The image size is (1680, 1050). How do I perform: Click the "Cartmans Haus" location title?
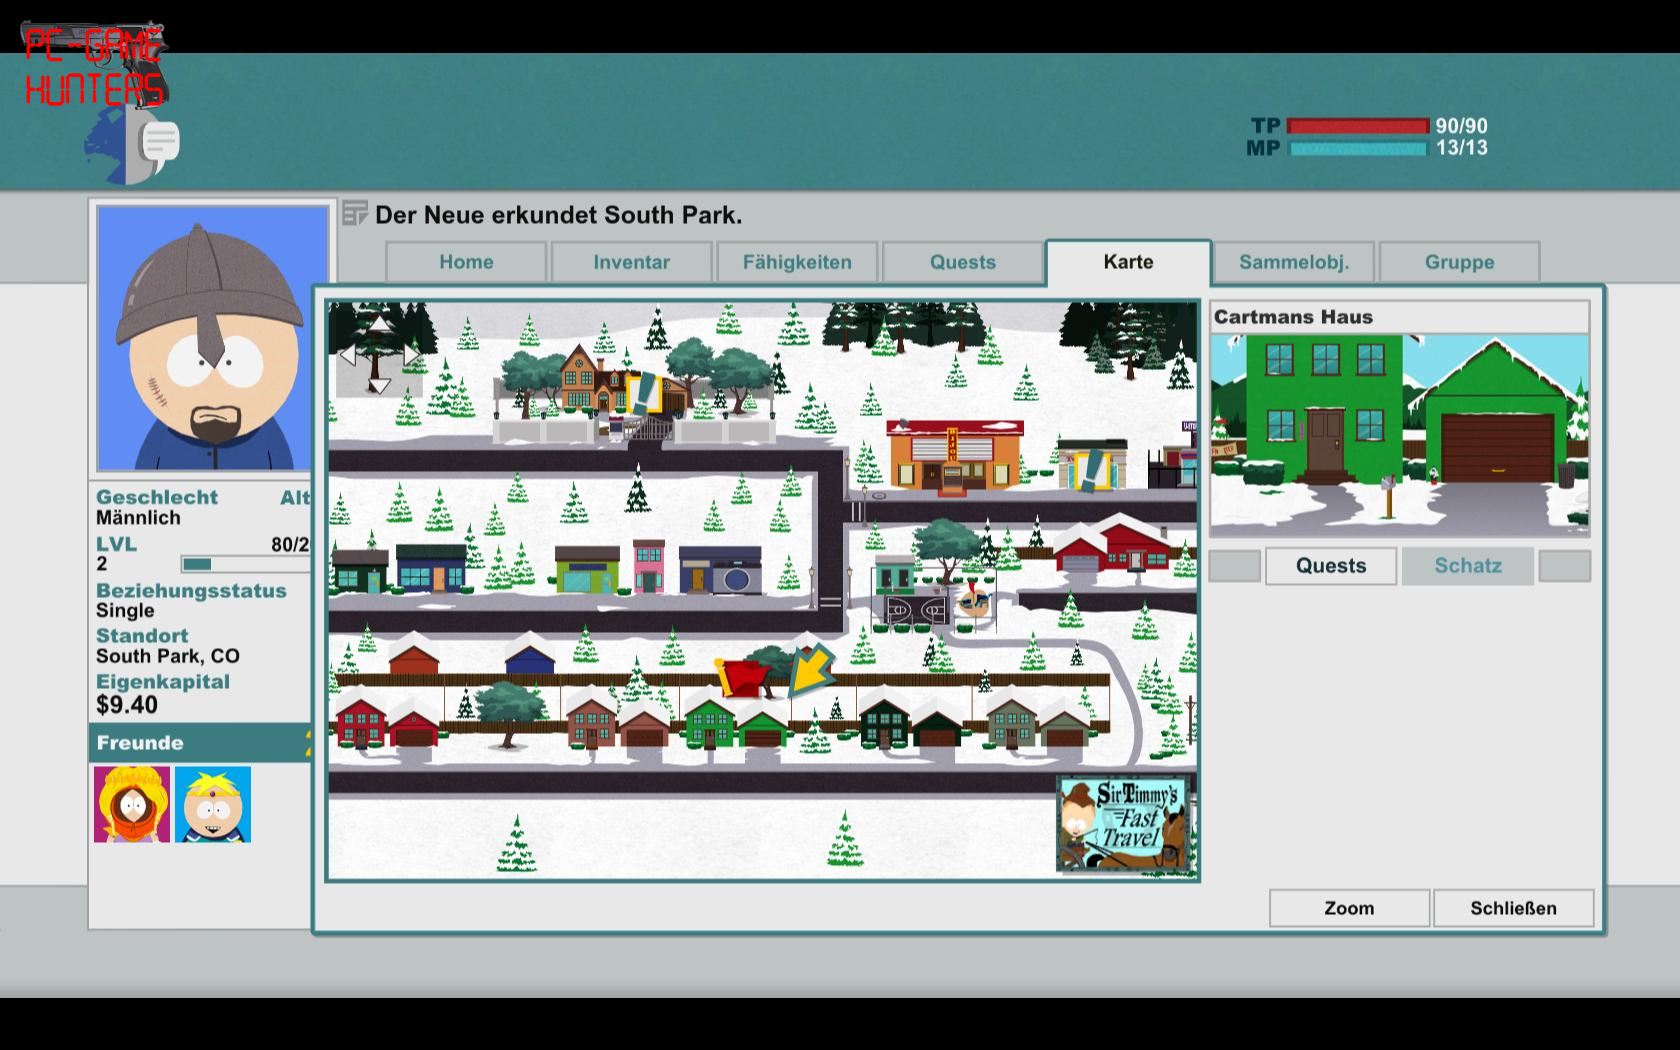click(1293, 317)
